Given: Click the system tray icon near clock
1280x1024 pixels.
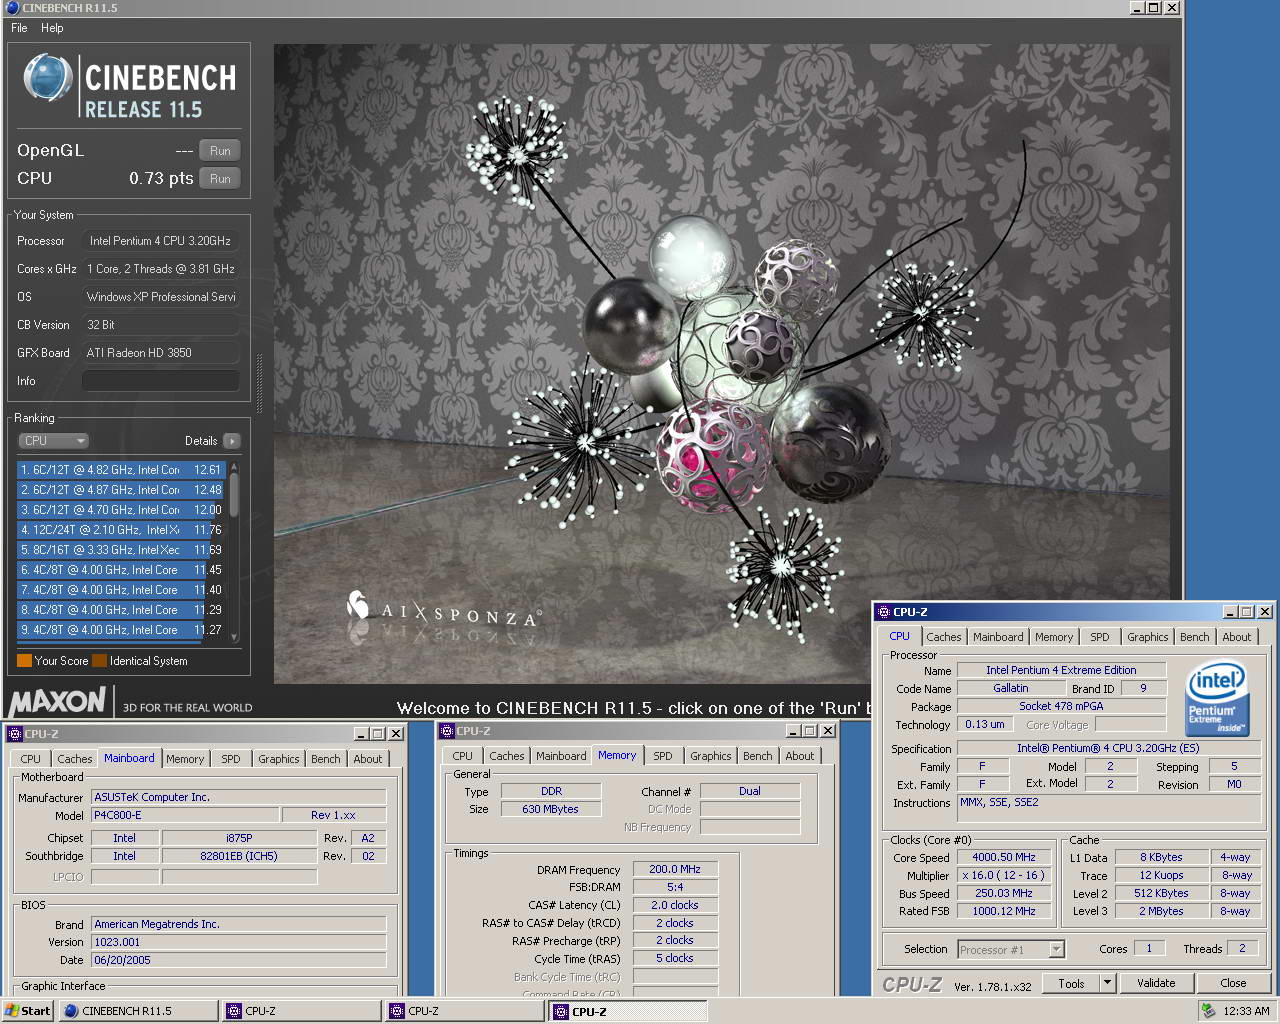Looking at the screenshot, I should pos(1208,1011).
